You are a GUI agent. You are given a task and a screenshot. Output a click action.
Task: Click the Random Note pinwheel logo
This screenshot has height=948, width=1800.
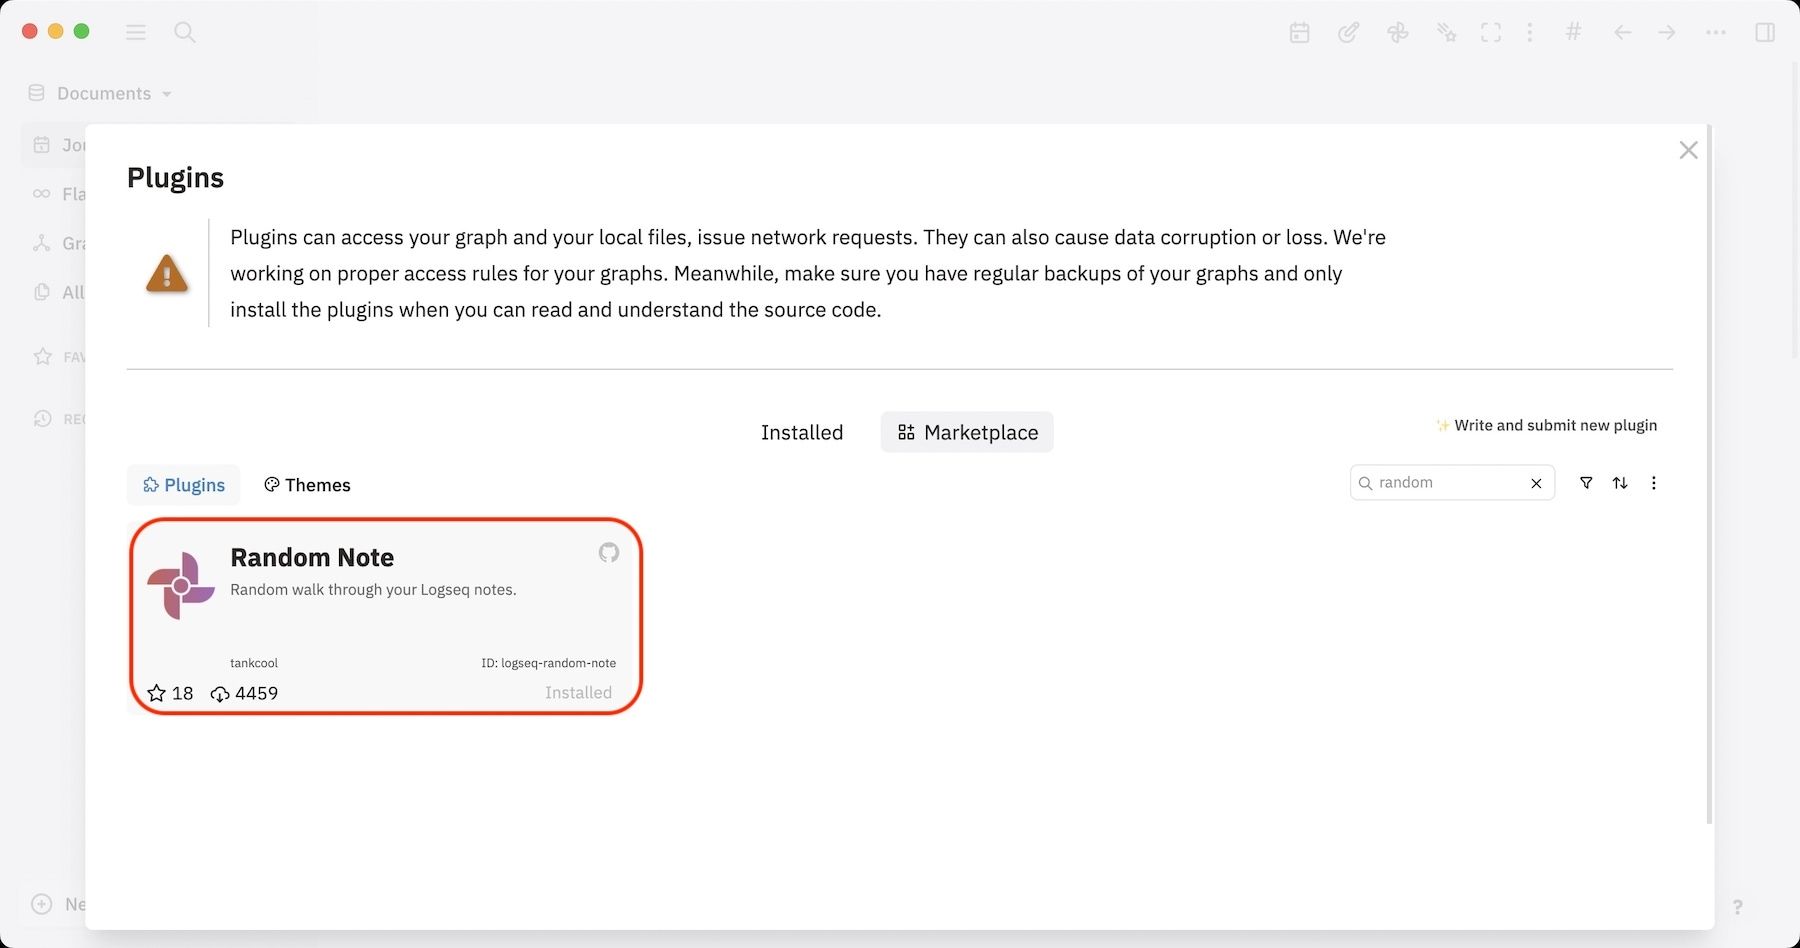[x=181, y=586]
